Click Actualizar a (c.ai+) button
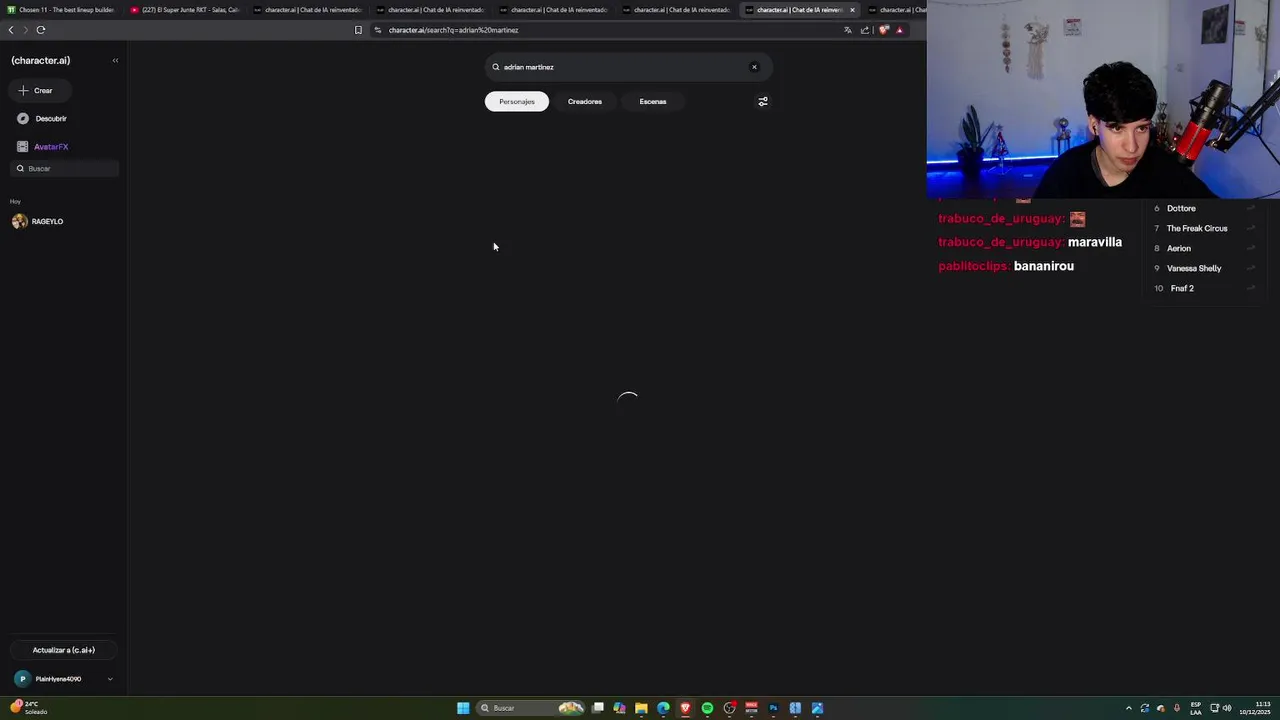 coord(63,650)
